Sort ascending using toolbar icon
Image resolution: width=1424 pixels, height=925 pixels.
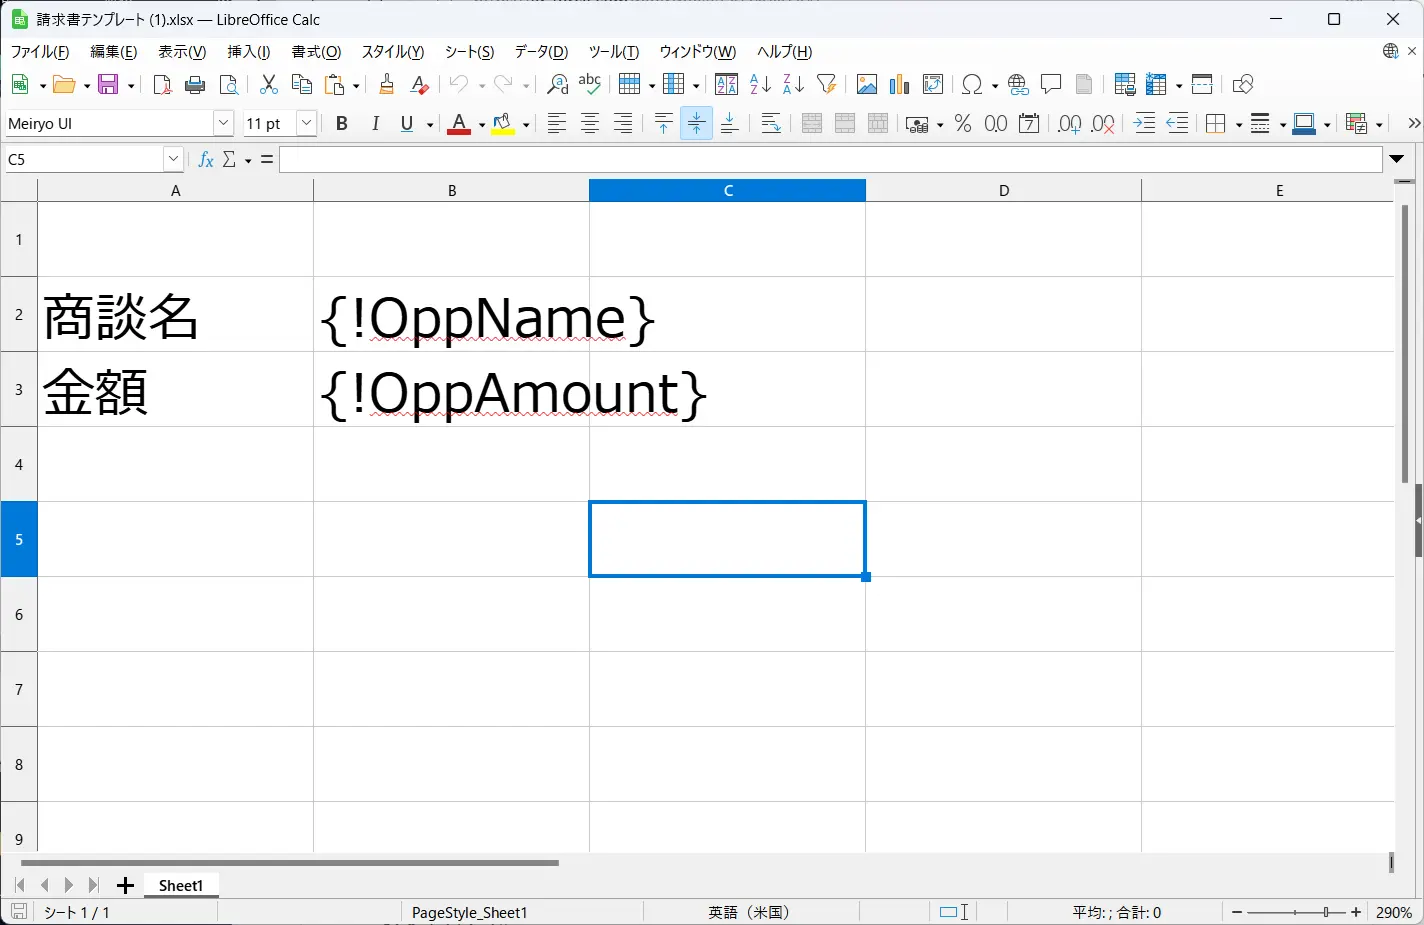click(x=760, y=85)
